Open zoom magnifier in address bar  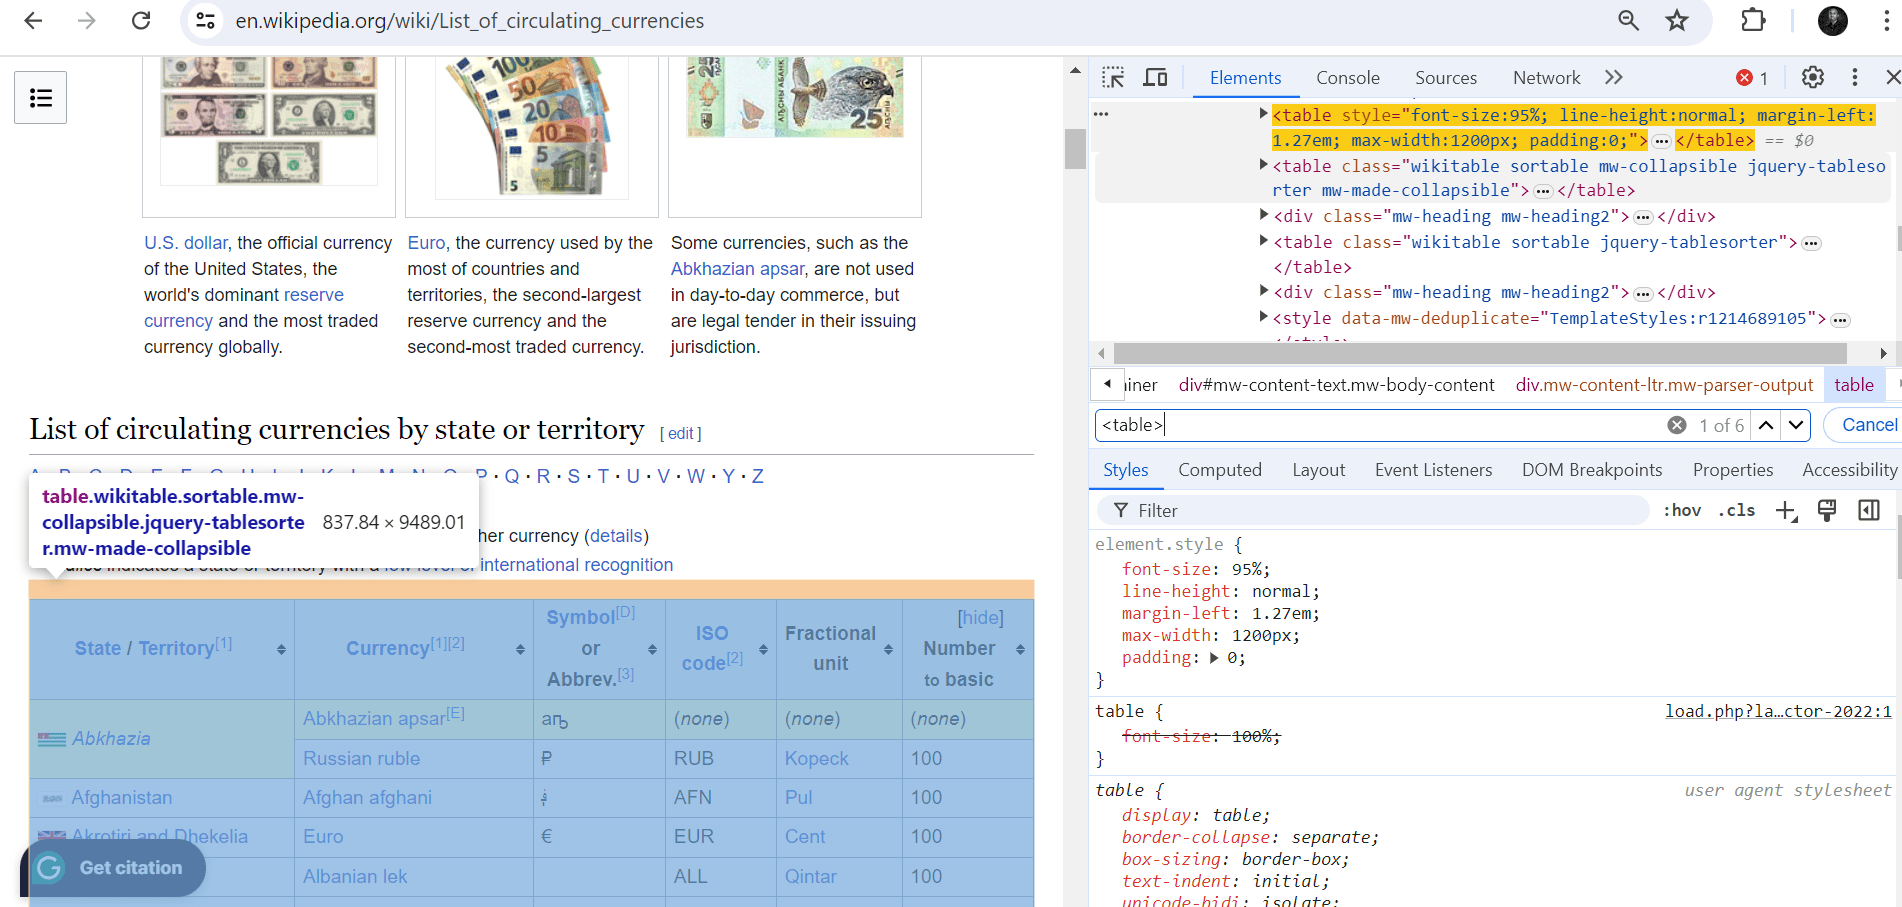pos(1628,20)
